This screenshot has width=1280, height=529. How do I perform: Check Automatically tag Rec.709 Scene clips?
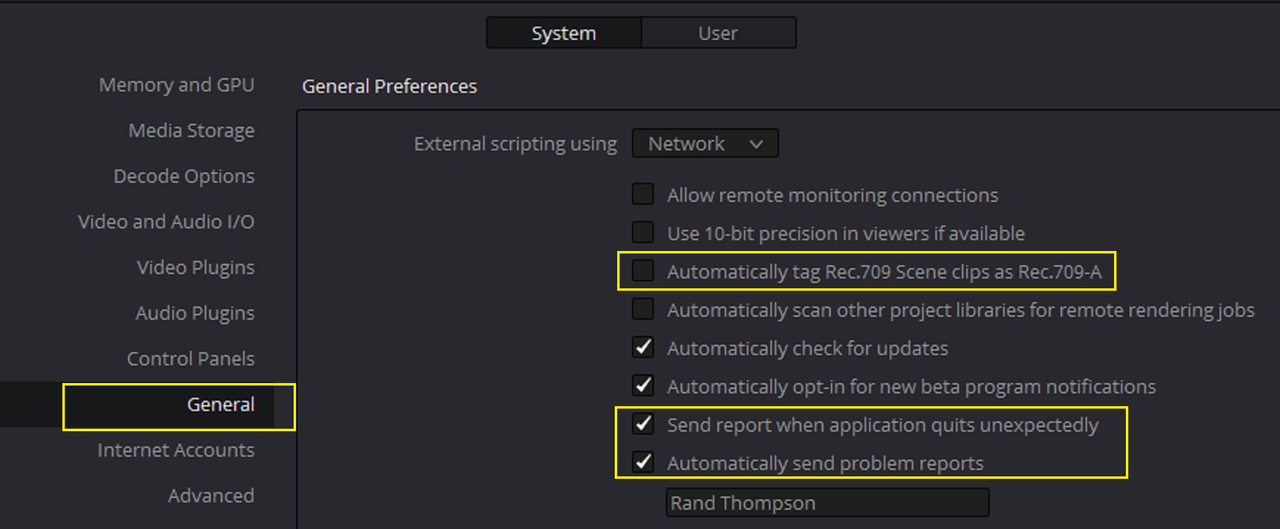643,271
